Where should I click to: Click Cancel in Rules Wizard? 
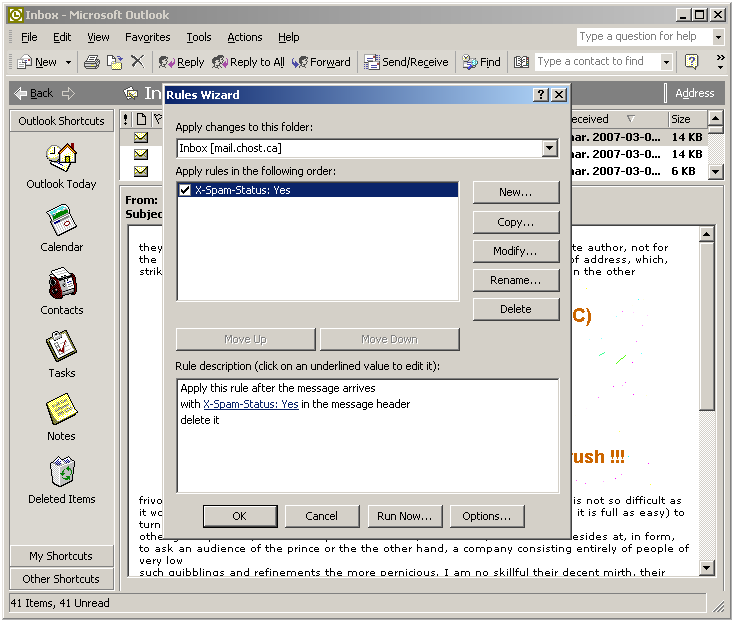322,516
